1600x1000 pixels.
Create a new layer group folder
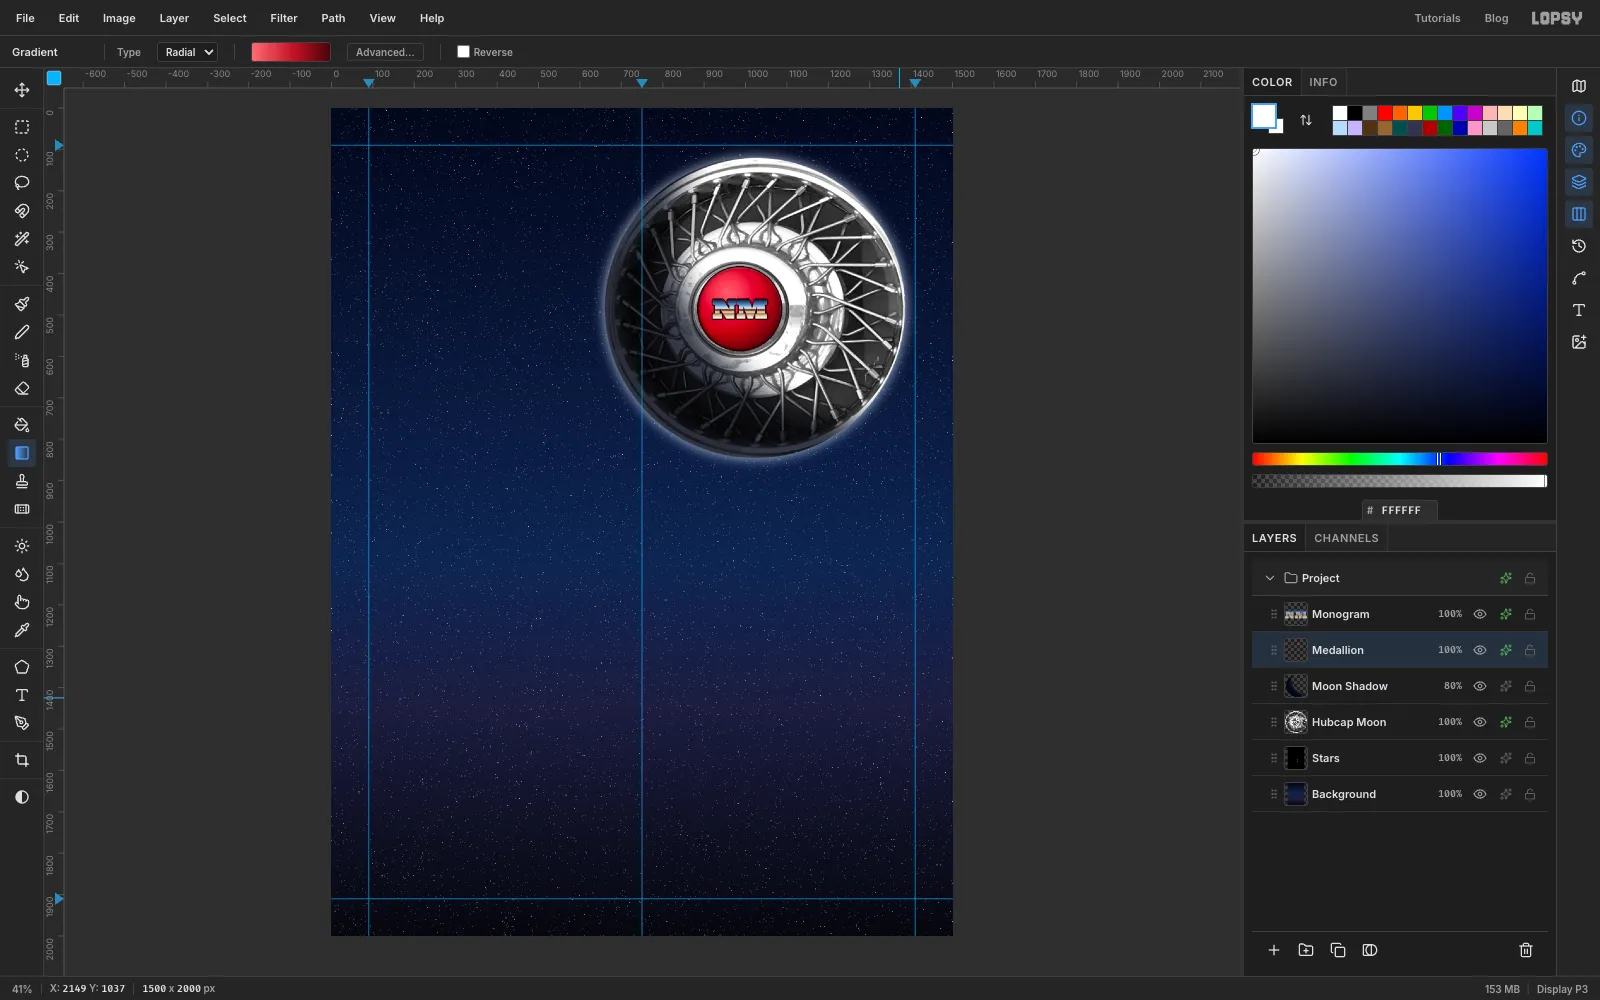tap(1306, 950)
